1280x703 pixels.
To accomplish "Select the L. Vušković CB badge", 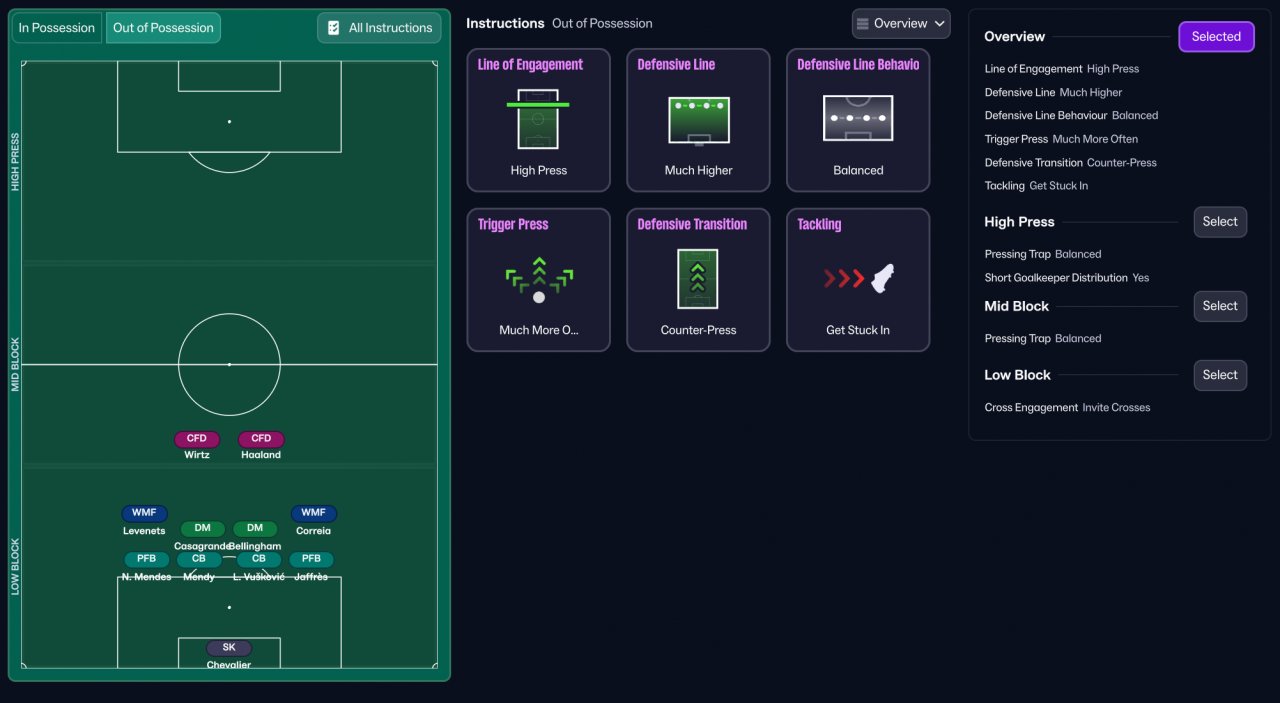I will (x=259, y=560).
